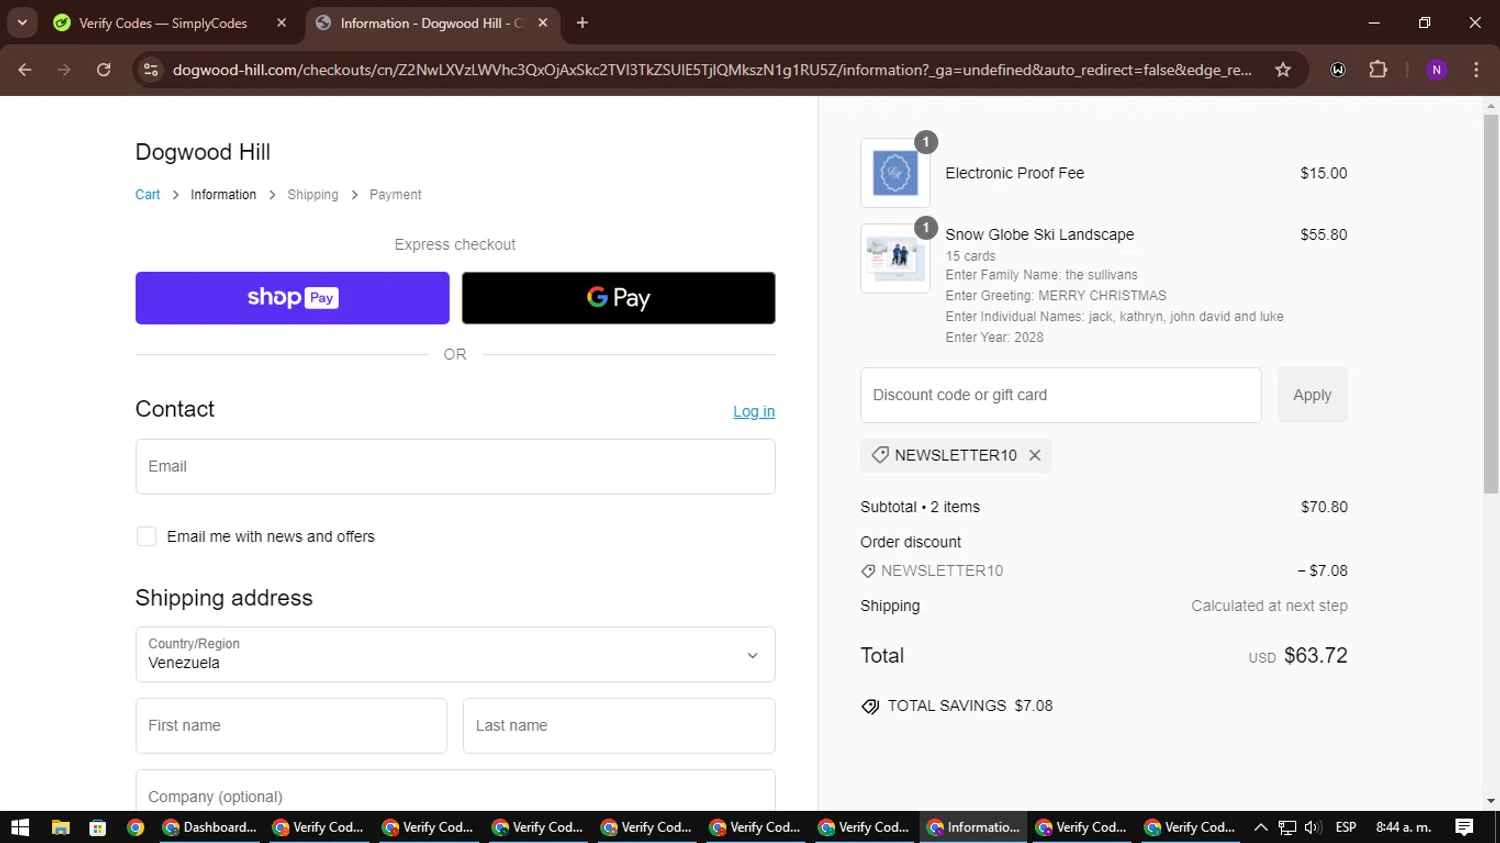Click the browser back arrow

(x=25, y=70)
